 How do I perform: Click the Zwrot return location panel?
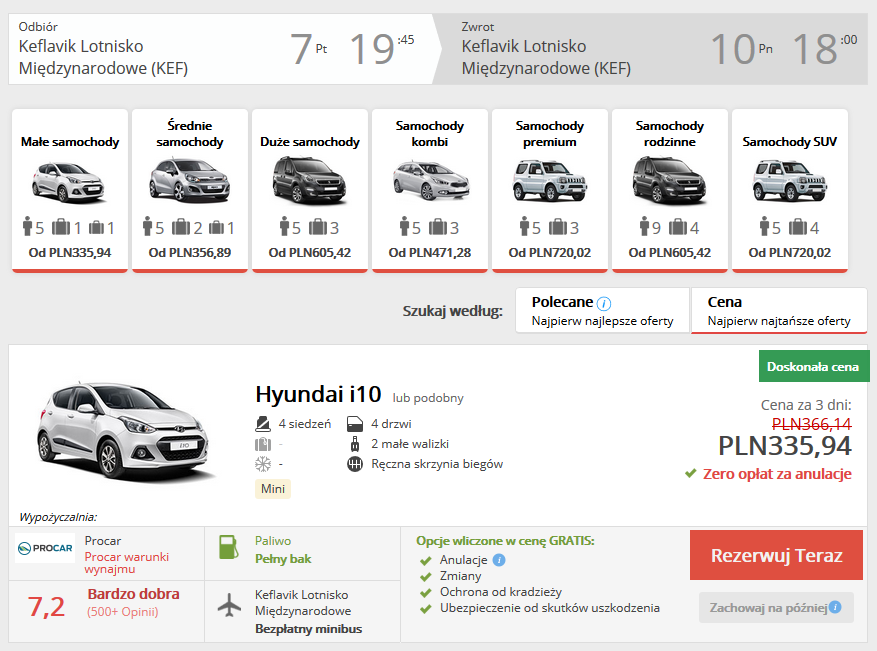coord(651,49)
